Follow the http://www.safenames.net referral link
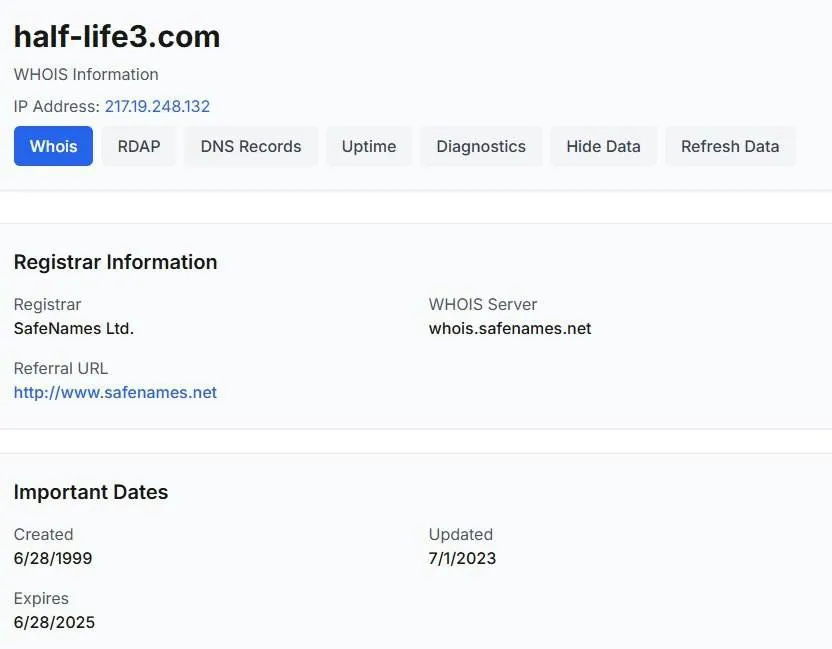Screen dimensions: 832x649 click(x=115, y=392)
